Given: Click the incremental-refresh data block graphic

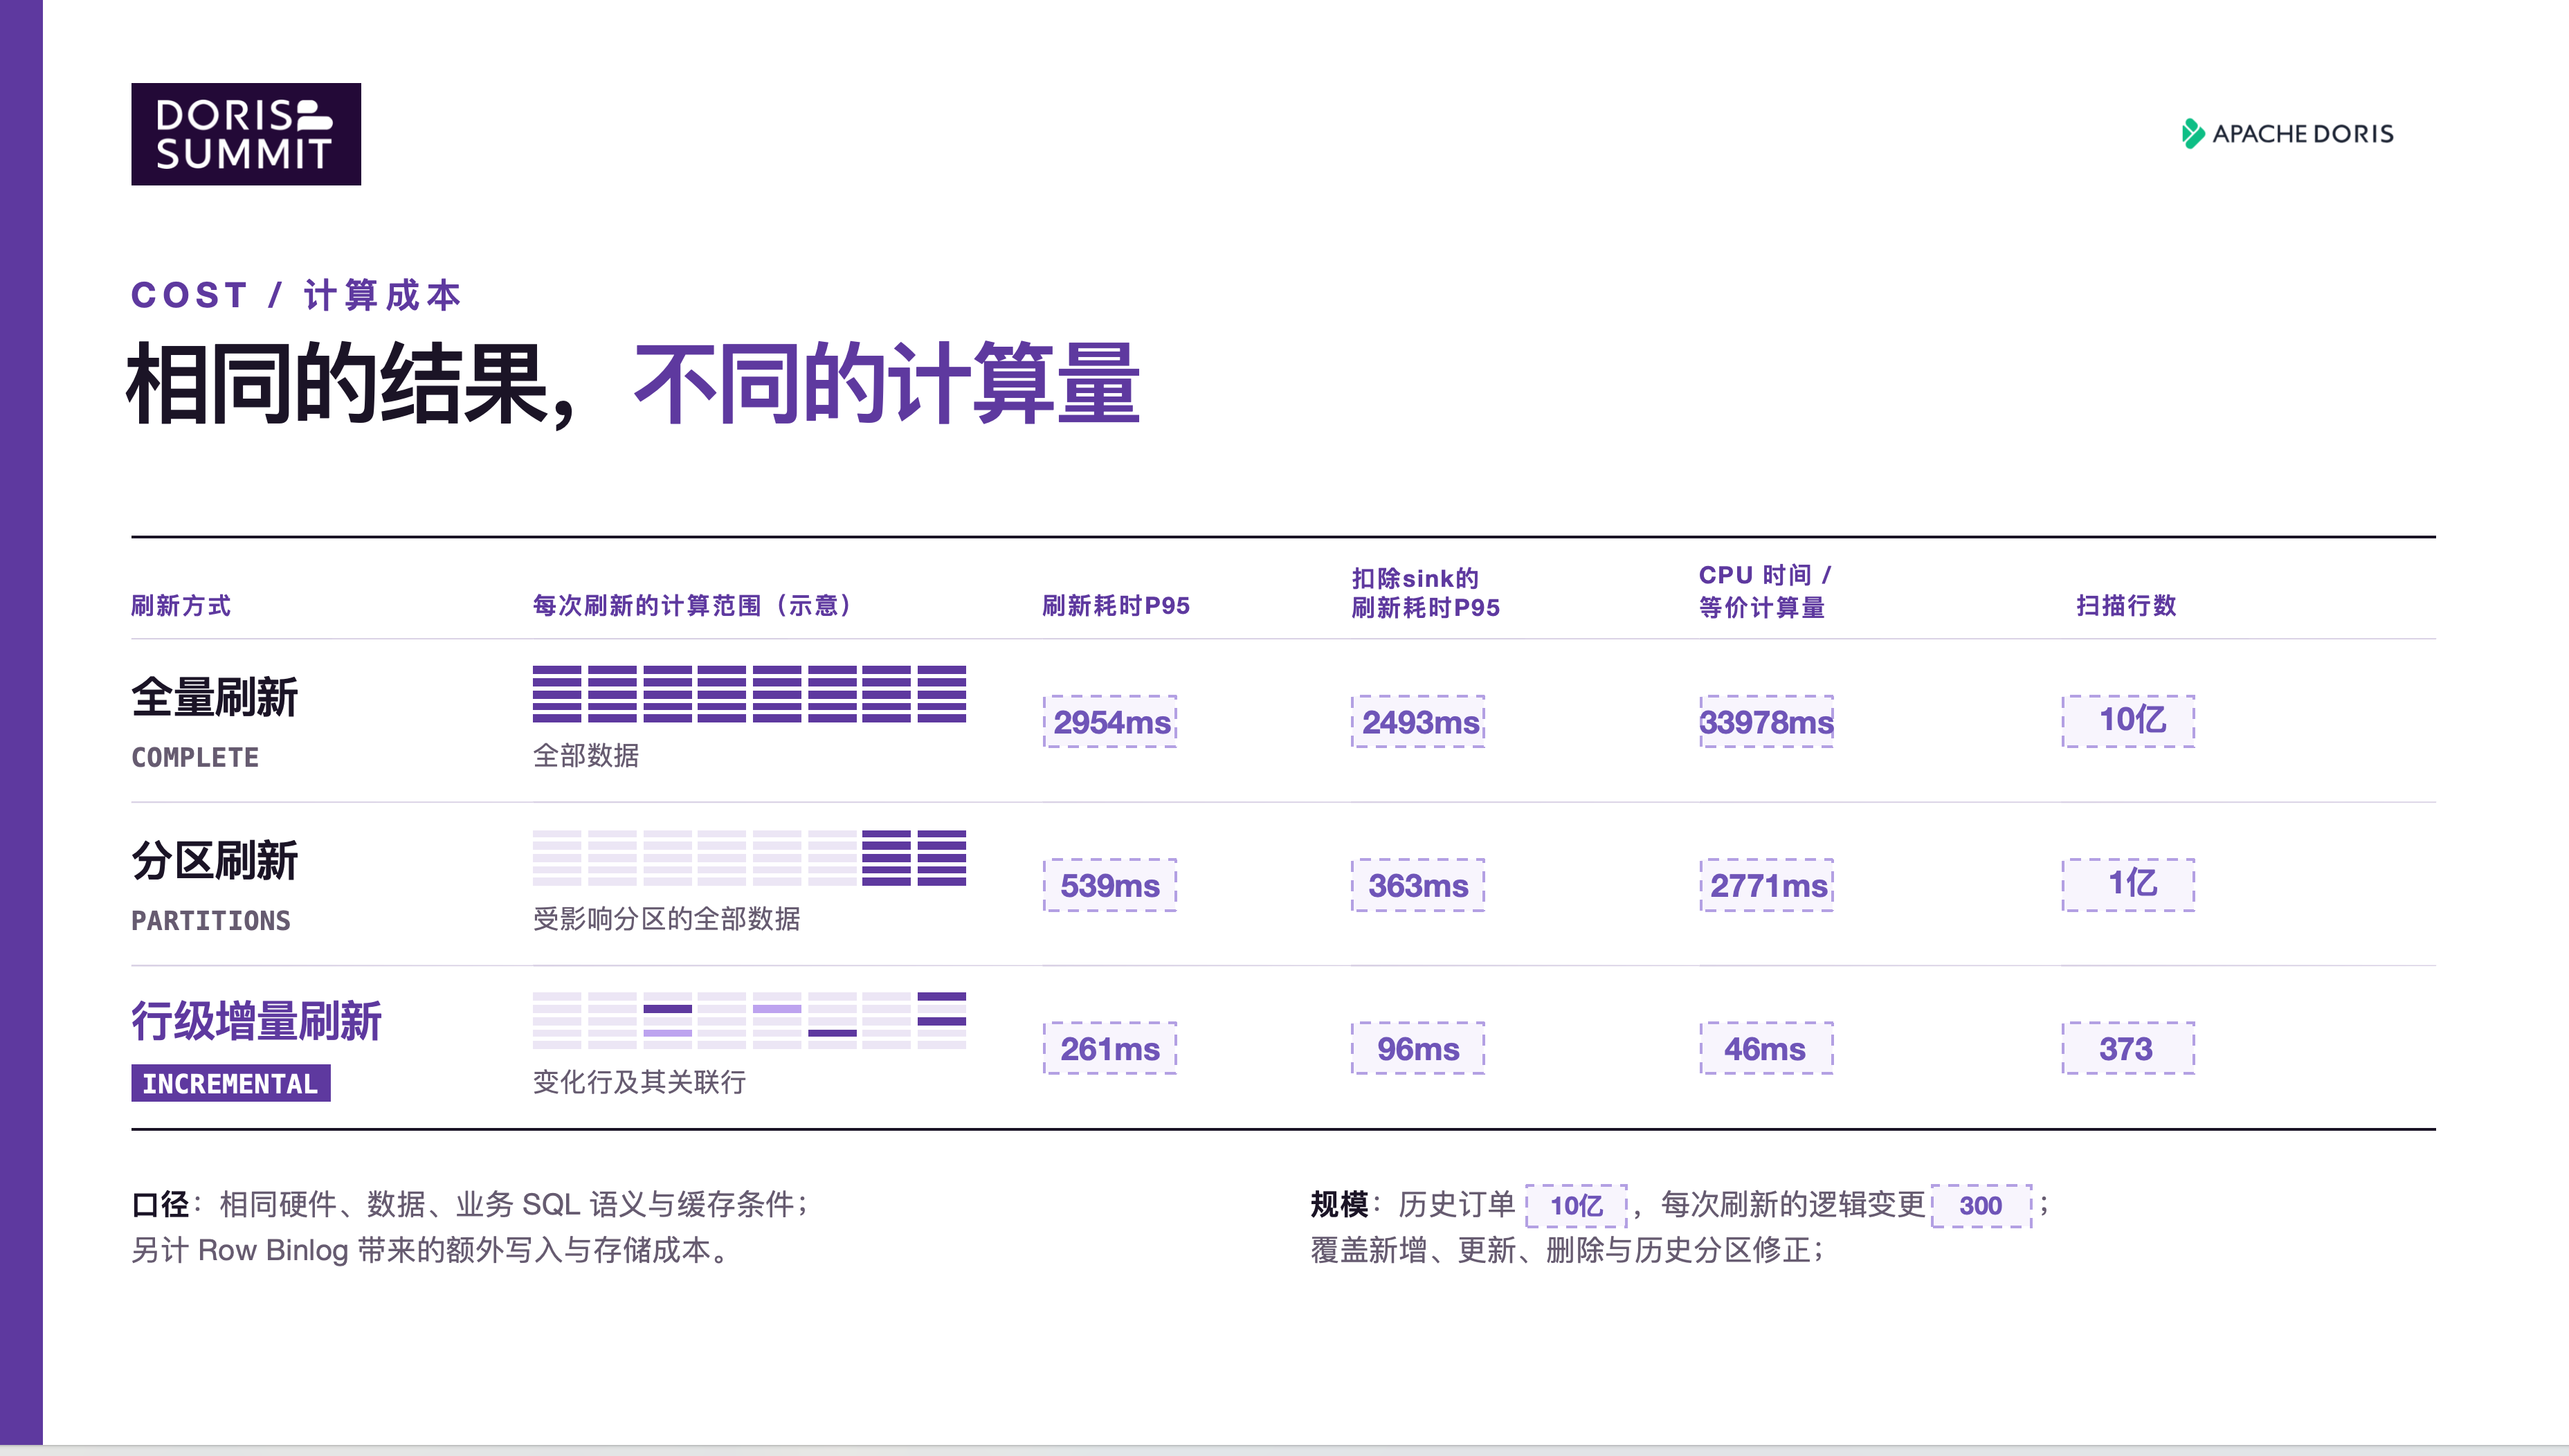Looking at the screenshot, I should pyautogui.click(x=749, y=1020).
